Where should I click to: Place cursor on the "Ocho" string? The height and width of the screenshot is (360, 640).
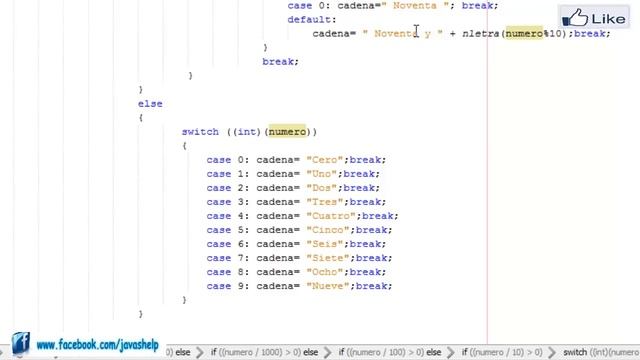[x=325, y=272]
